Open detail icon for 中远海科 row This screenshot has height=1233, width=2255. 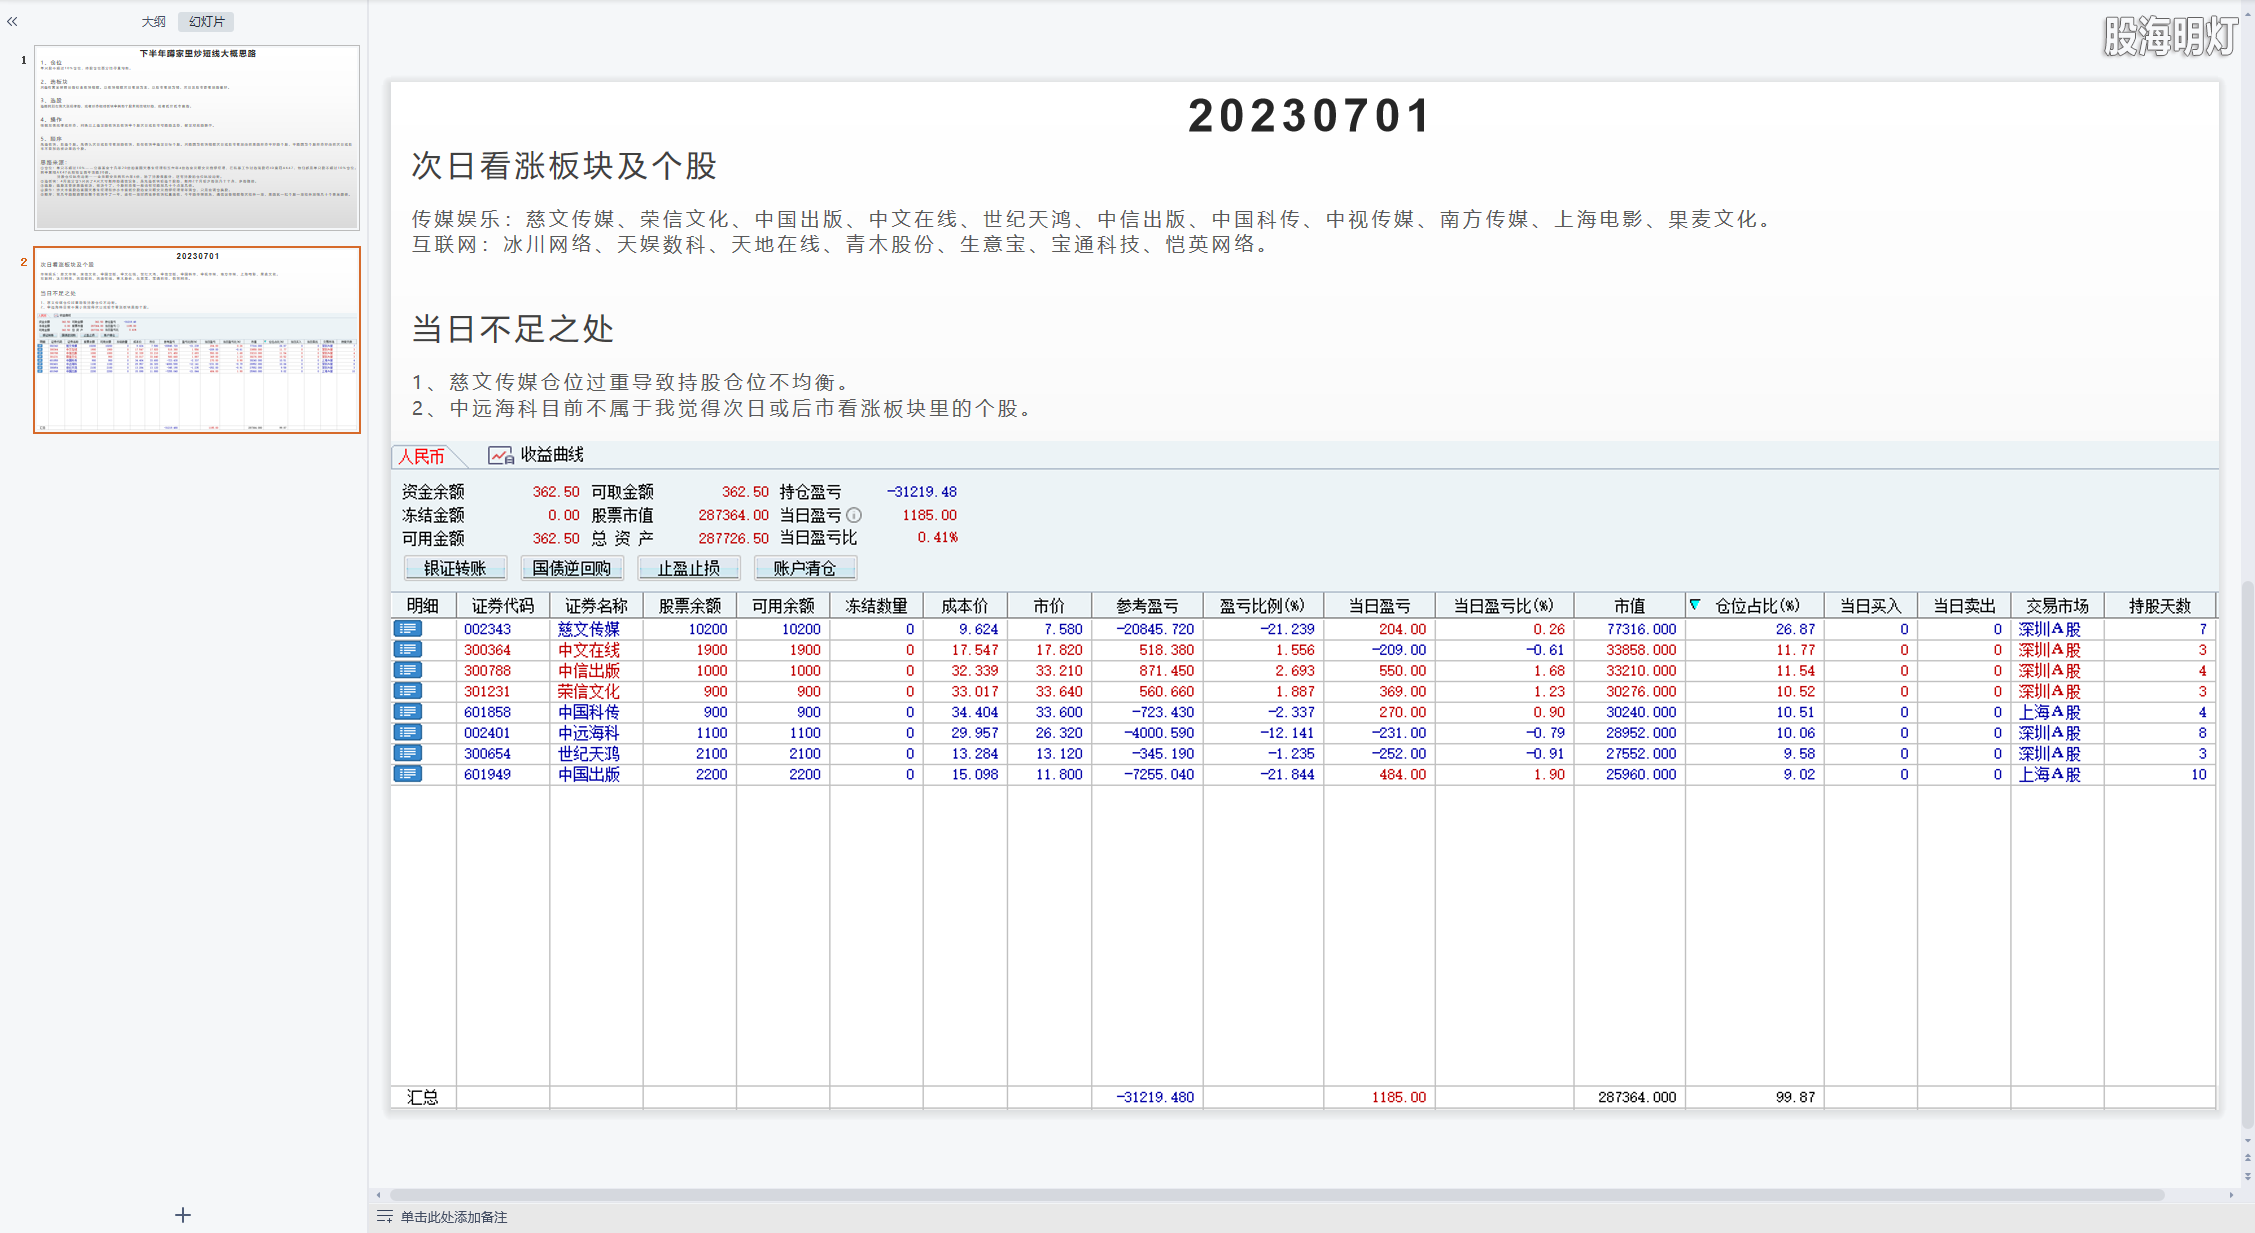point(408,733)
